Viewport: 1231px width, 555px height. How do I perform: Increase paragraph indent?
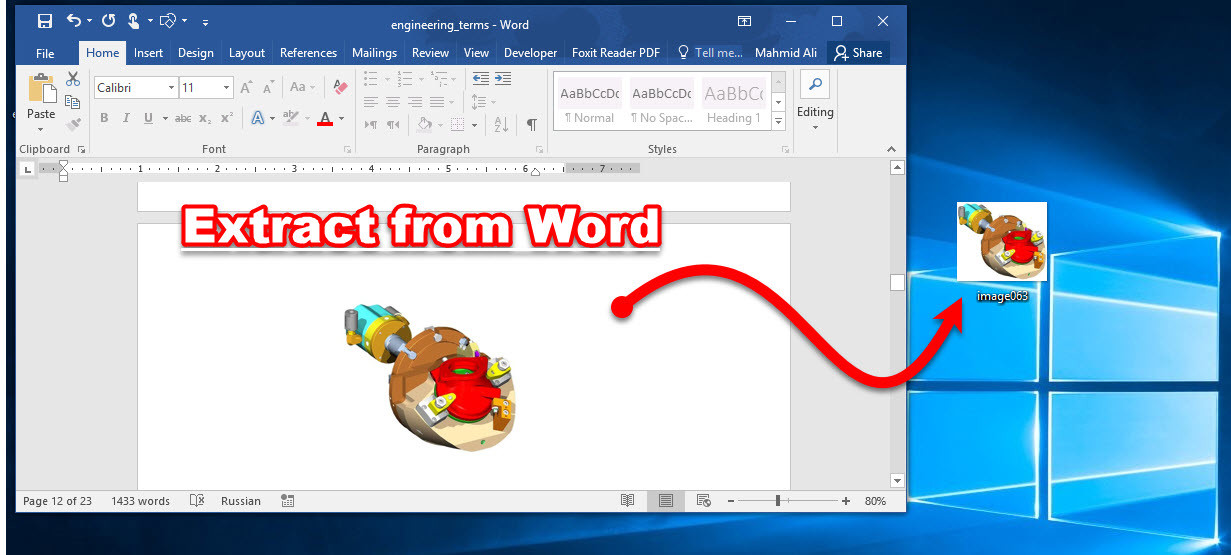tap(503, 78)
